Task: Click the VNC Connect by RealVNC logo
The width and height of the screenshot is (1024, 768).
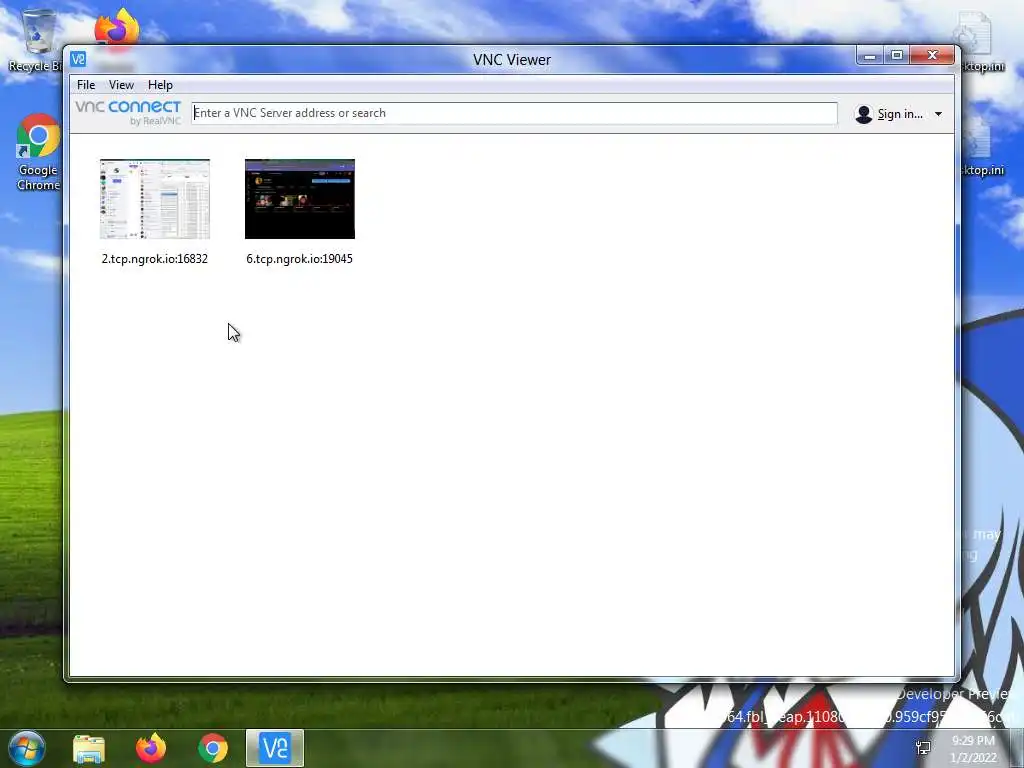Action: point(128,112)
